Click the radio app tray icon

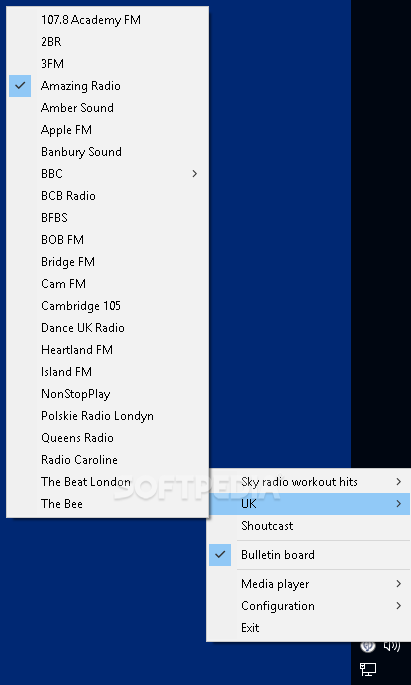pos(368,646)
